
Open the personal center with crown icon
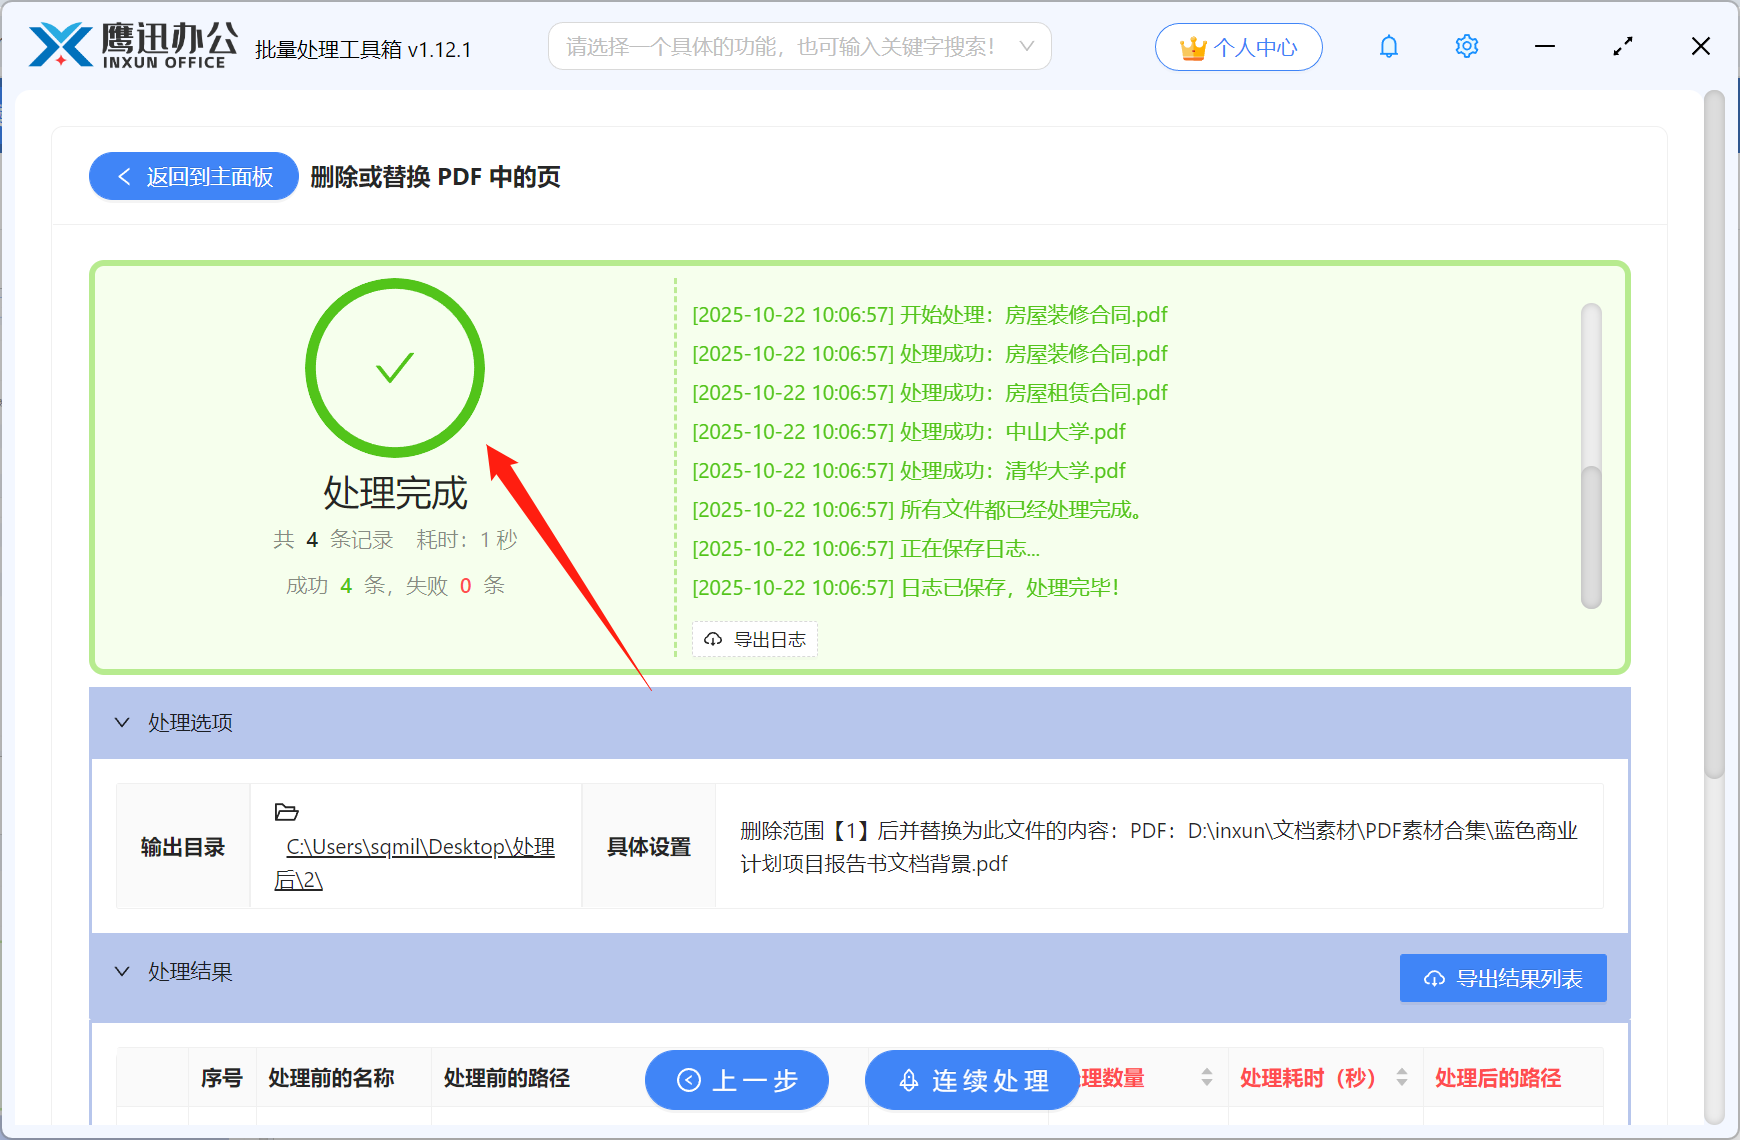click(1238, 47)
